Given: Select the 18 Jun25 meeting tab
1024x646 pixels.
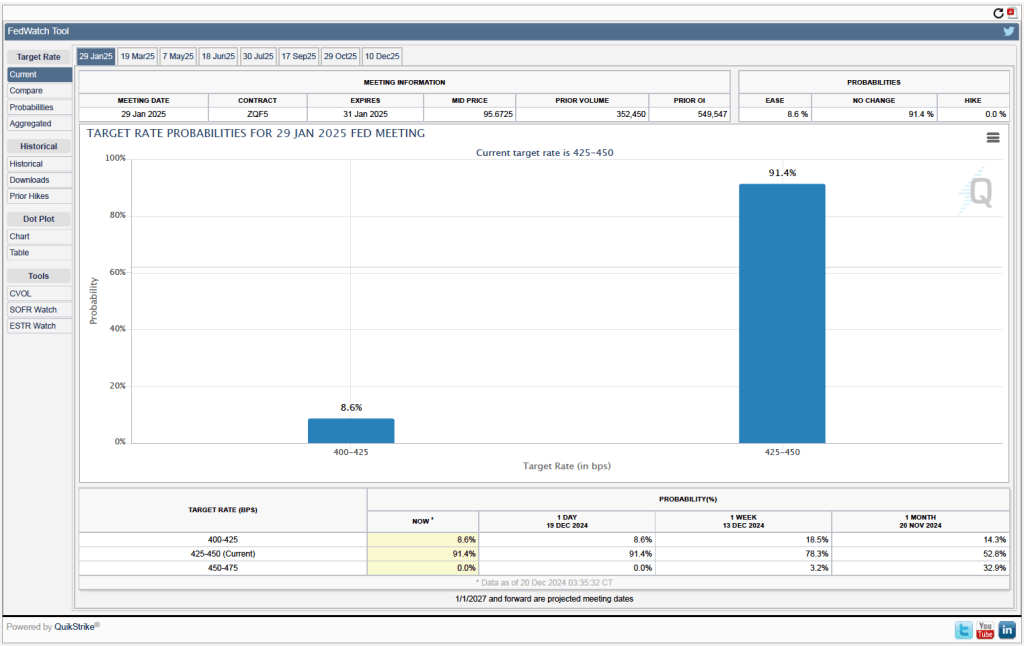Looking at the screenshot, I should 218,56.
